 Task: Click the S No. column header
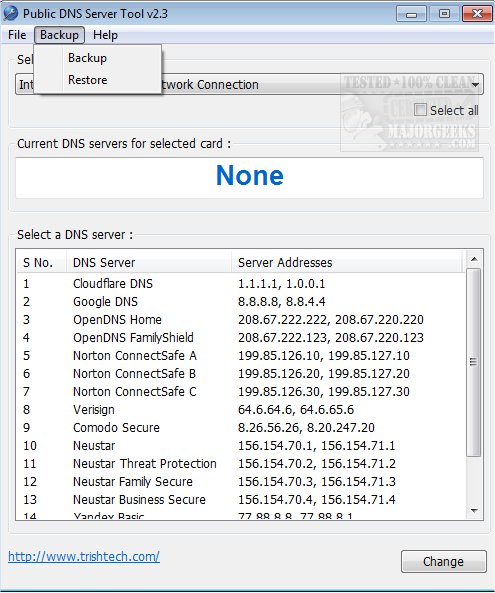(x=42, y=262)
